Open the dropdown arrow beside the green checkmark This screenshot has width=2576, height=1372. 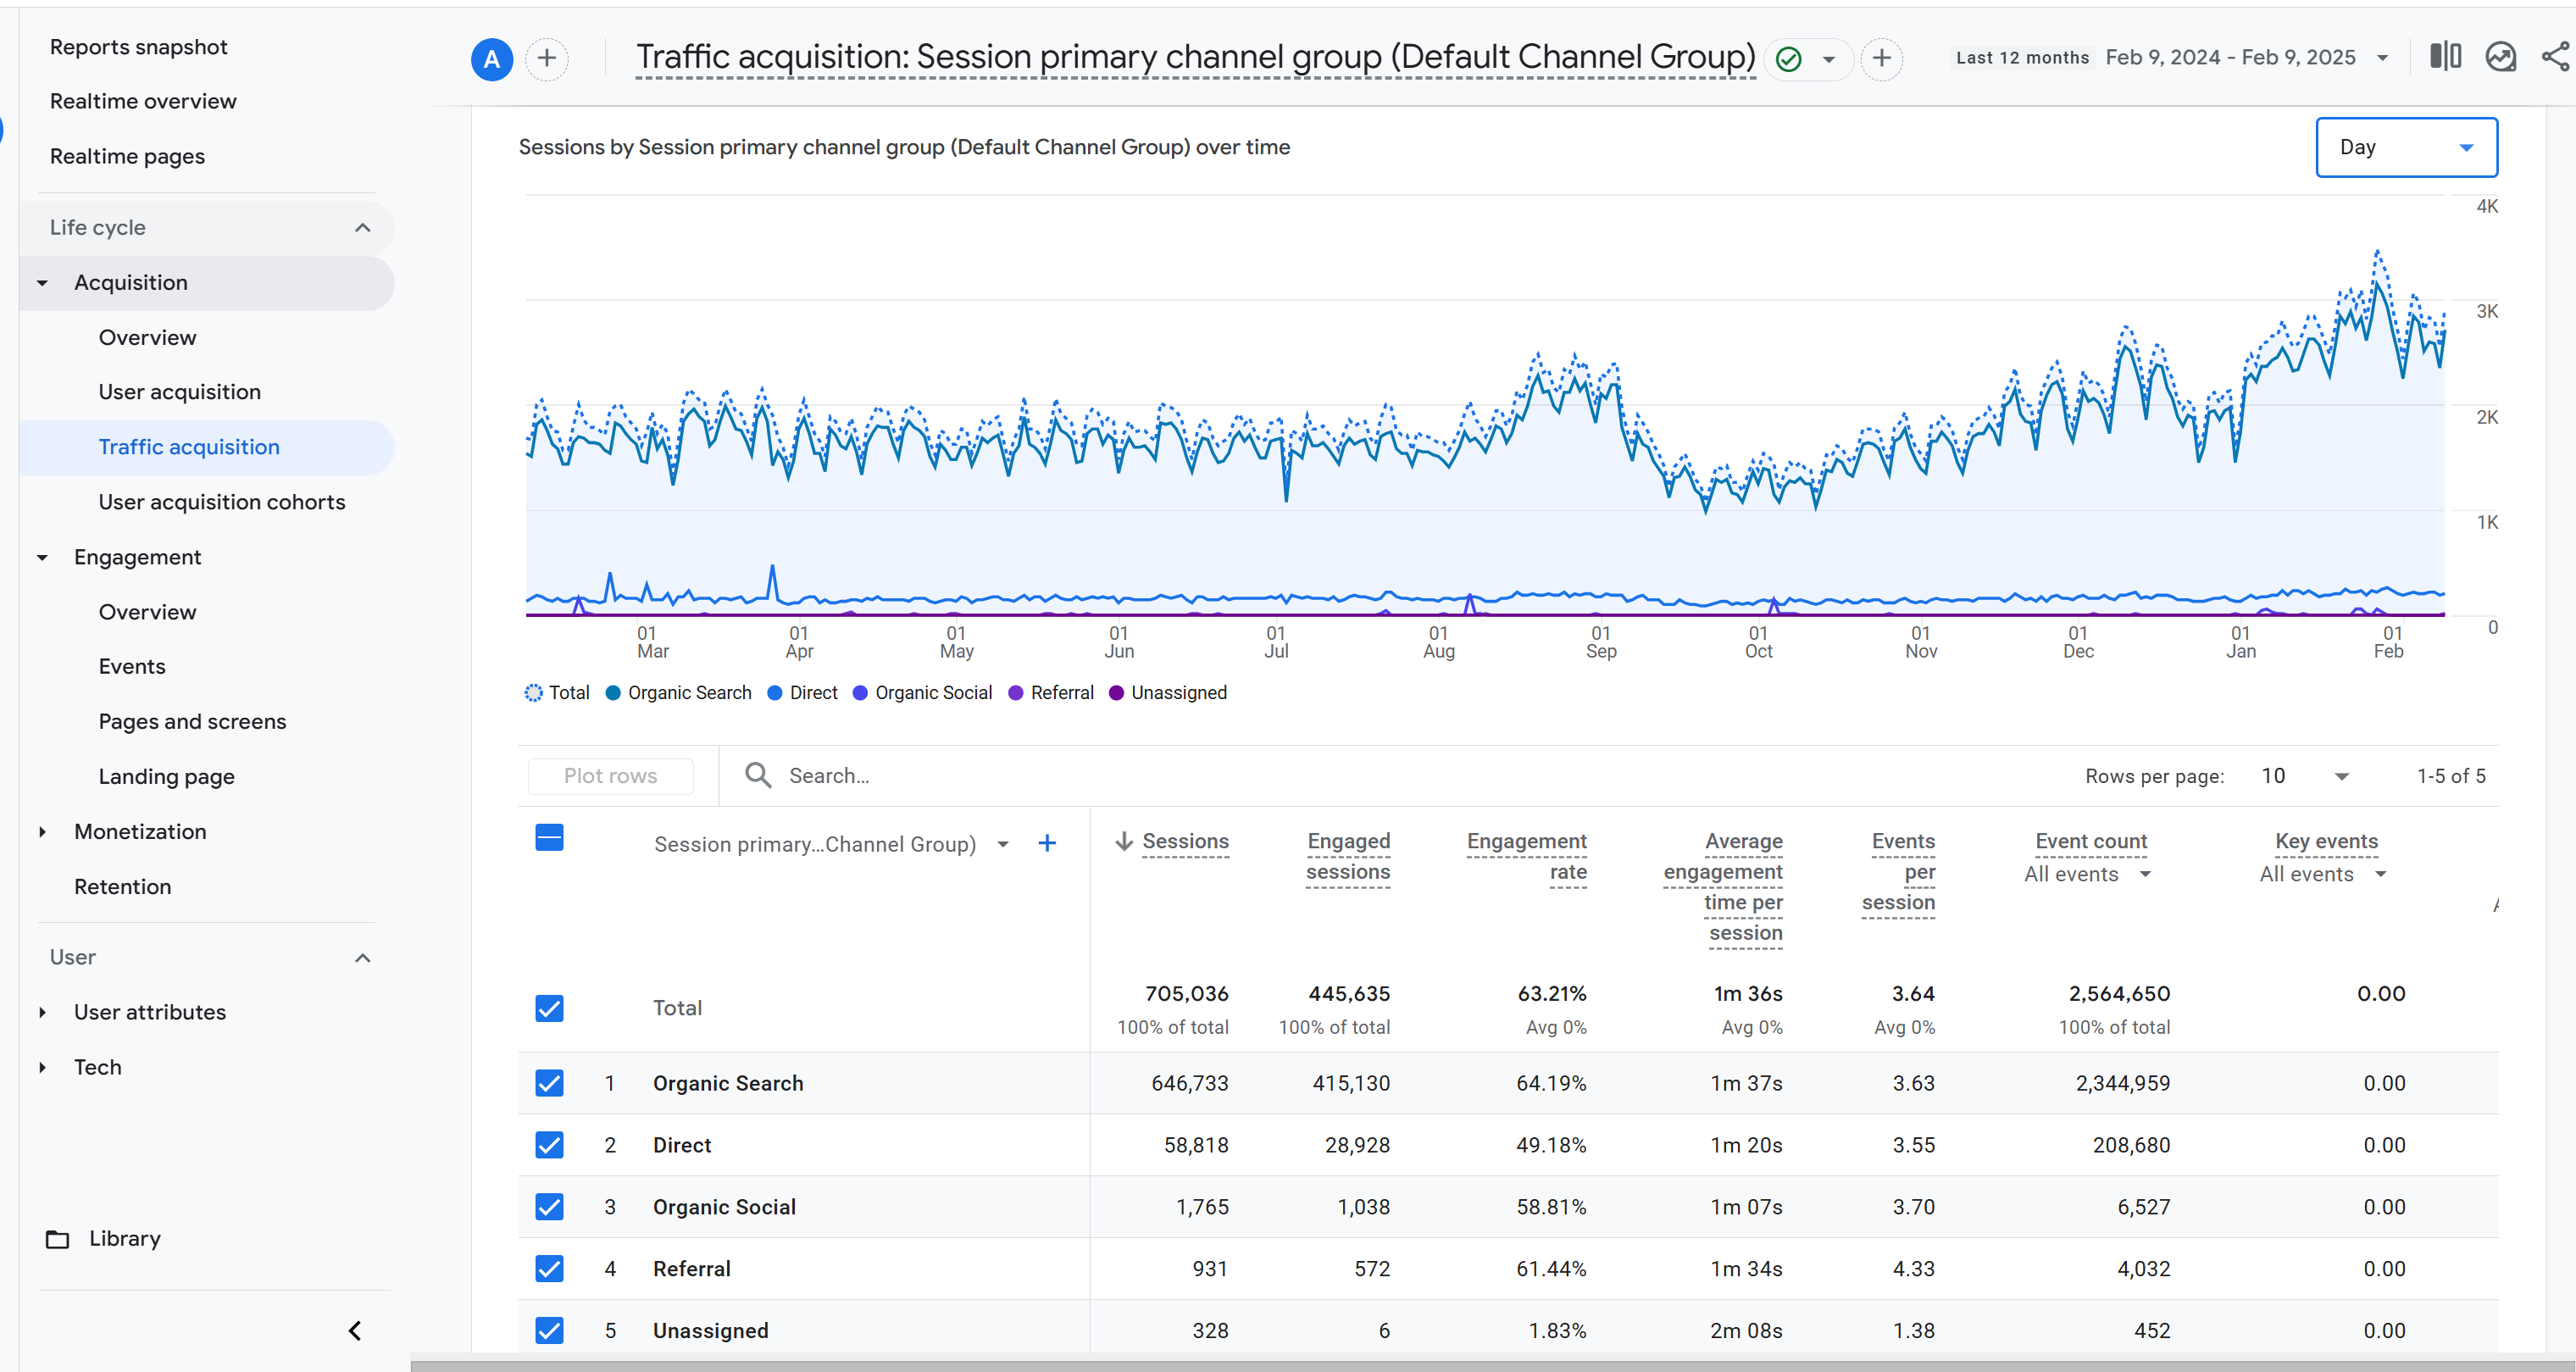click(1829, 60)
